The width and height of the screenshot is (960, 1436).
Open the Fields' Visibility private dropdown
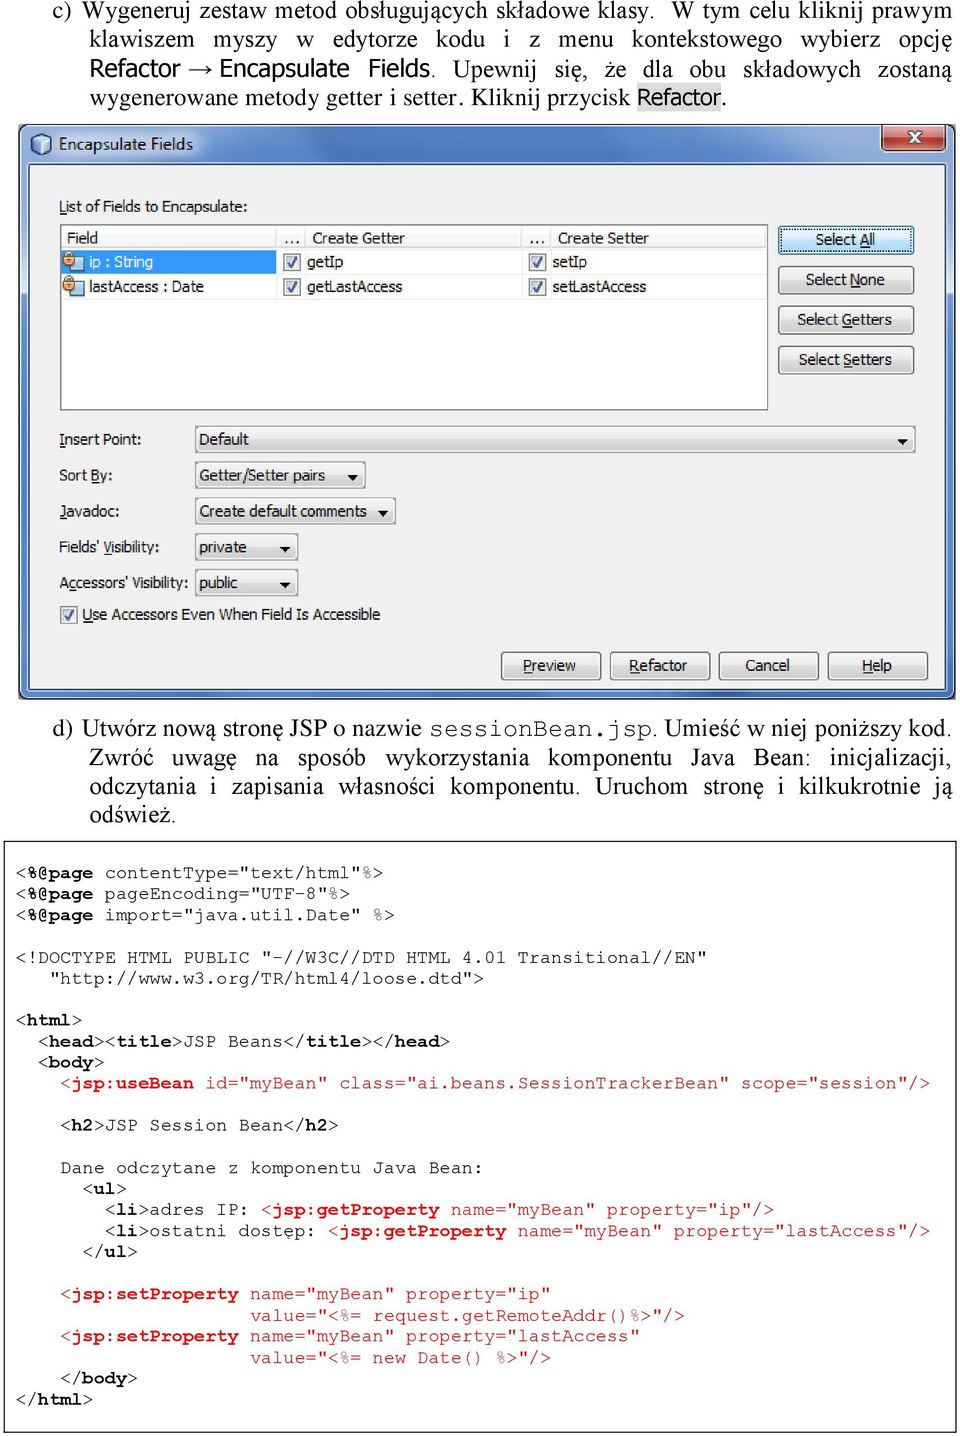(246, 547)
